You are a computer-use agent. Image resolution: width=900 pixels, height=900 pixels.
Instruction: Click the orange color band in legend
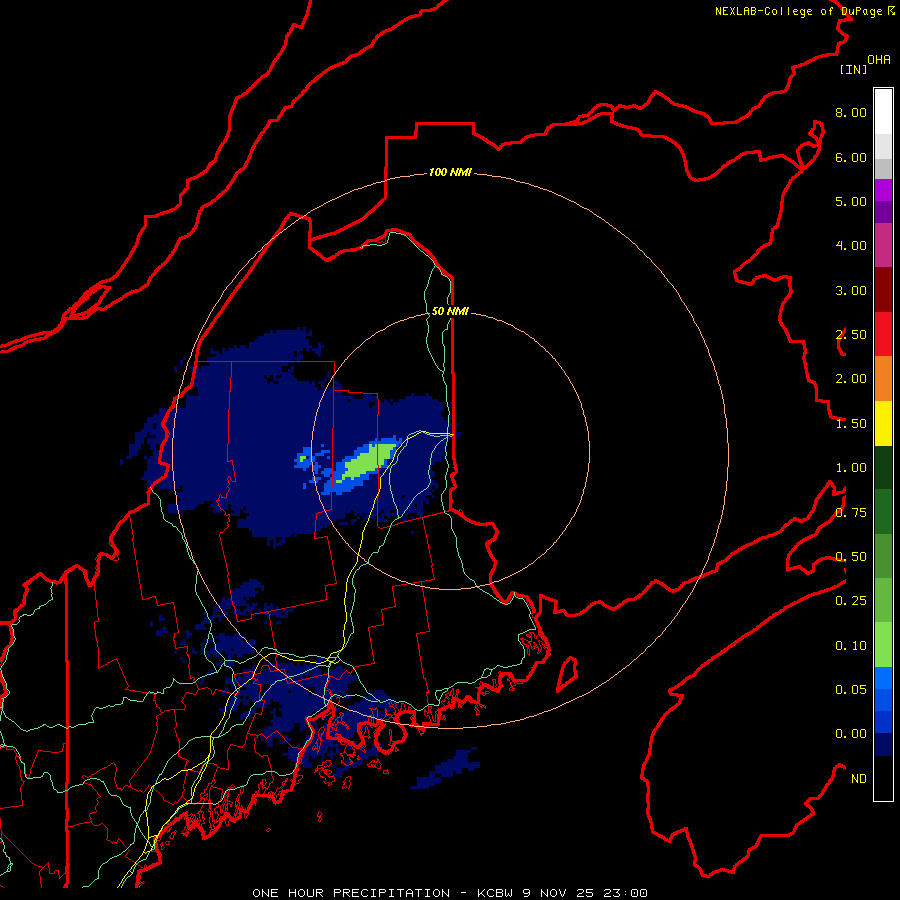click(883, 379)
